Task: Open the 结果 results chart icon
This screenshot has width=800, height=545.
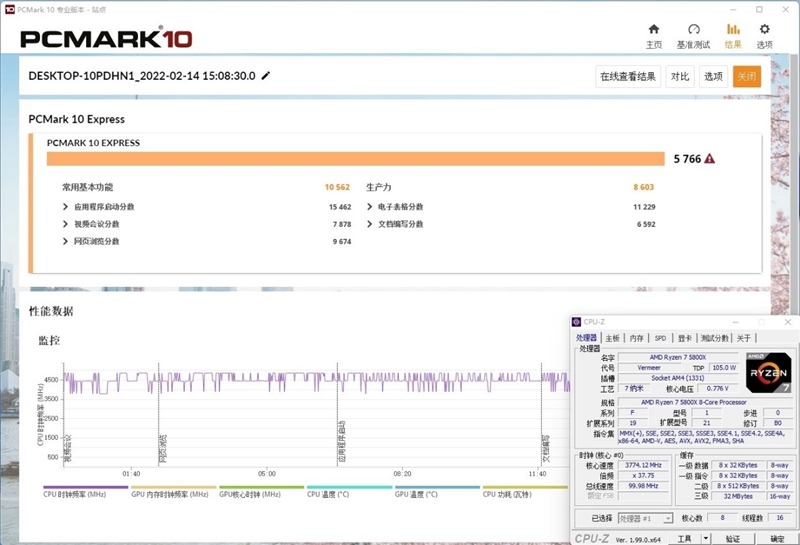Action: coord(733,29)
